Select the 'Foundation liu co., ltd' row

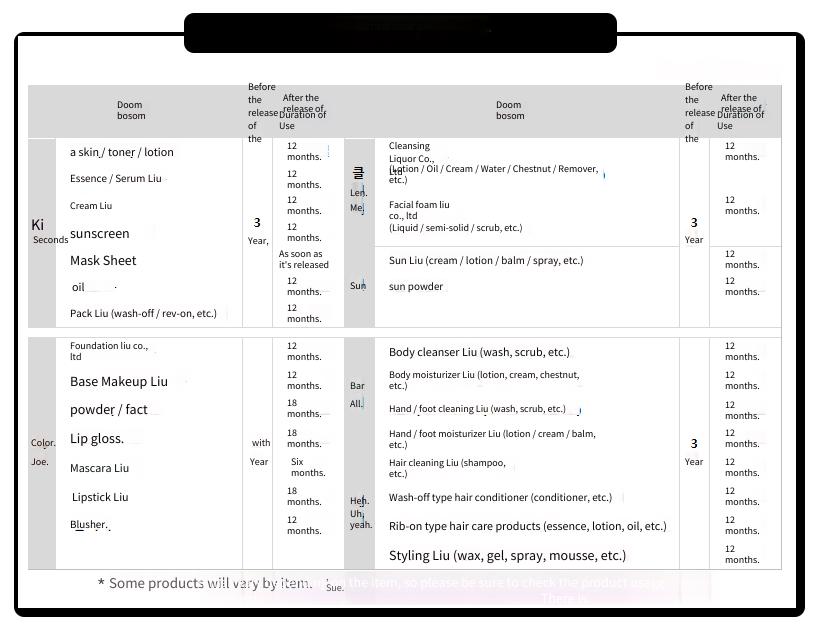coord(109,351)
